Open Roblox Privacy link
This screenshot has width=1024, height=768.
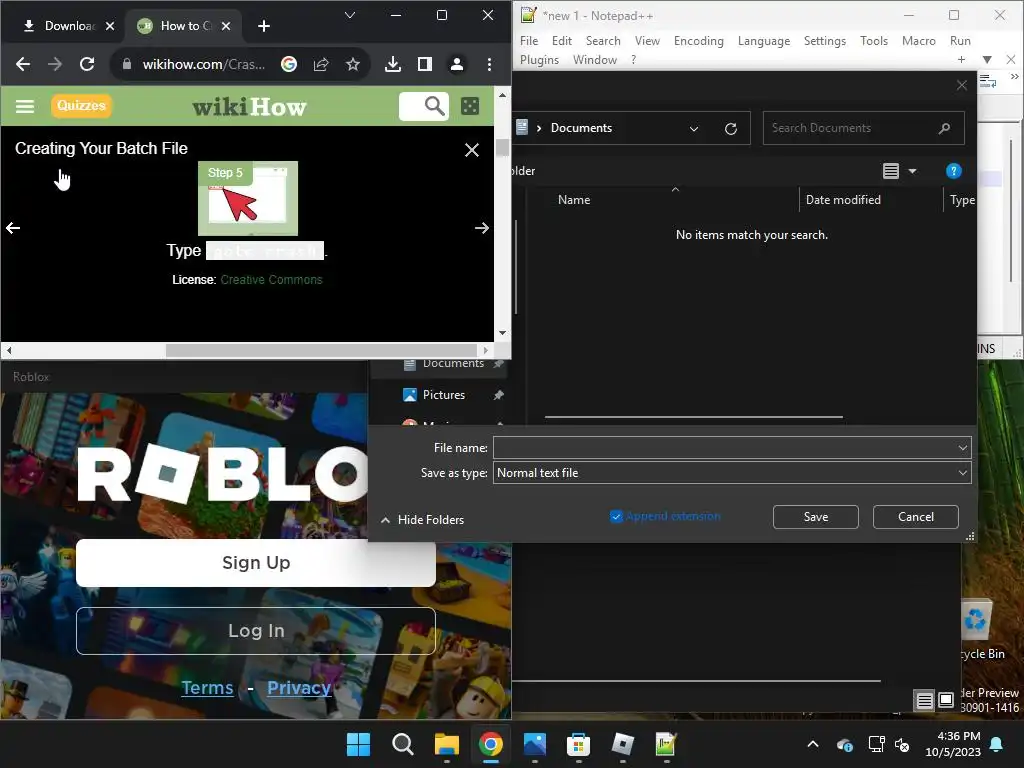[x=299, y=688]
